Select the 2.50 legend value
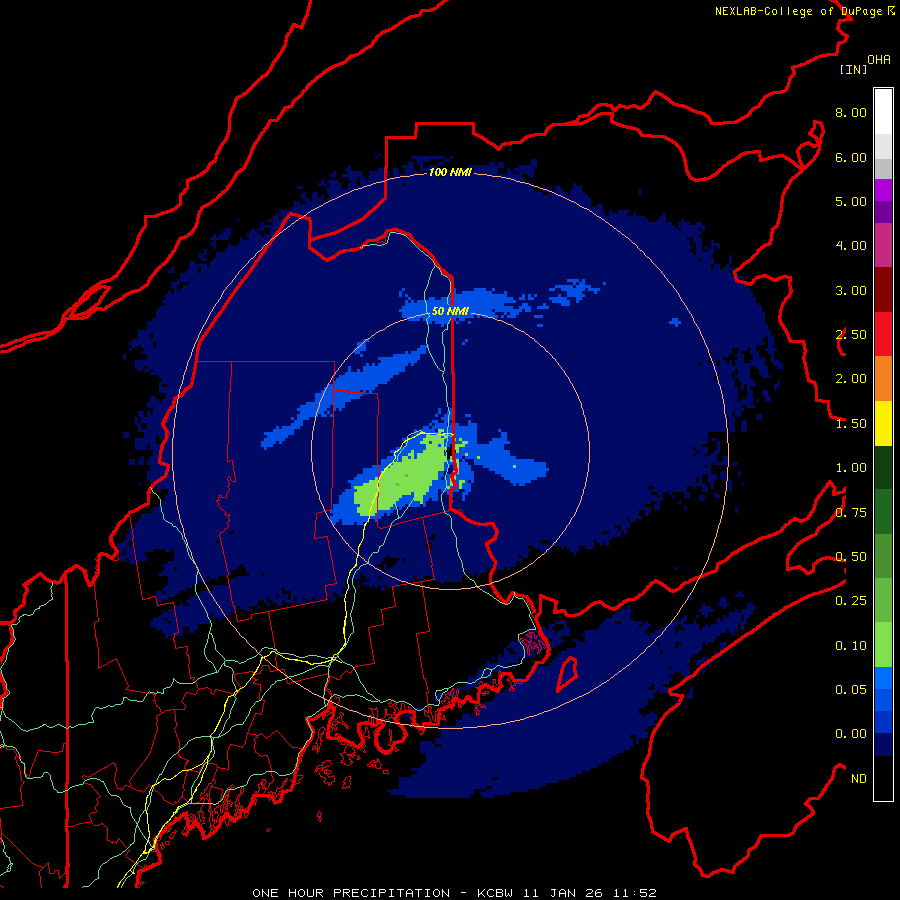 click(851, 335)
